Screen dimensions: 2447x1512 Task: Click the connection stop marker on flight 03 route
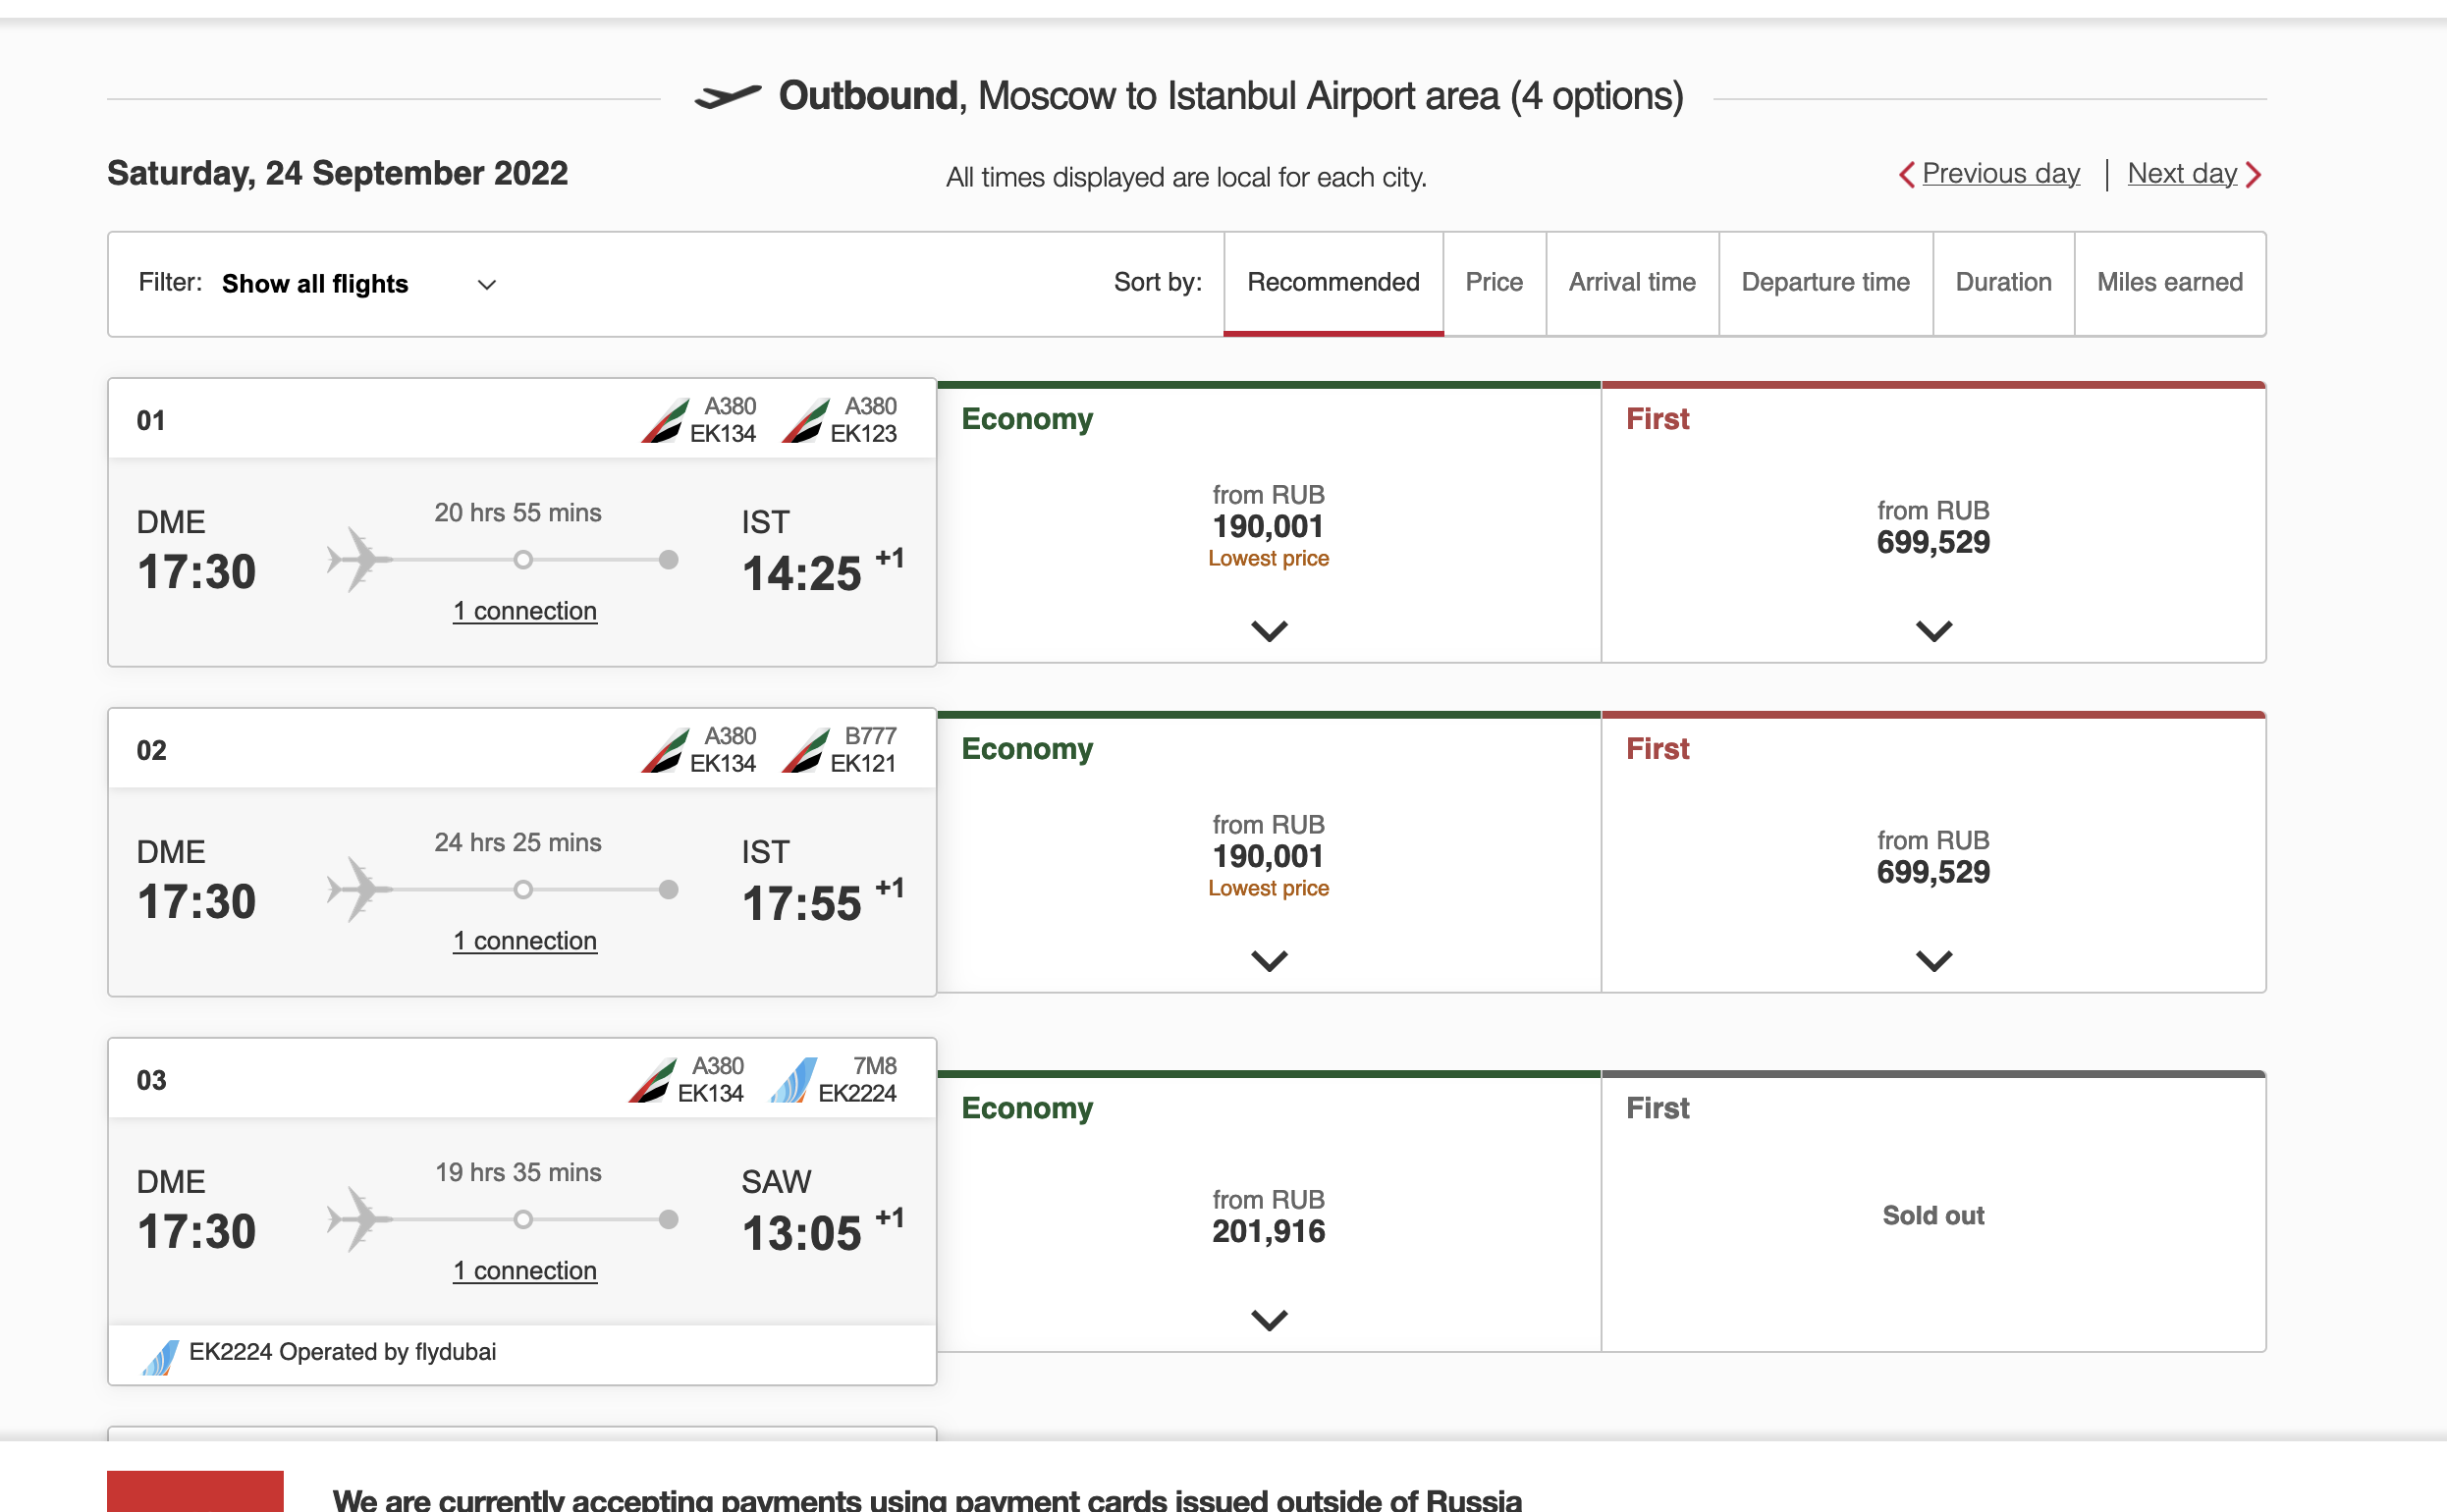coord(523,1219)
